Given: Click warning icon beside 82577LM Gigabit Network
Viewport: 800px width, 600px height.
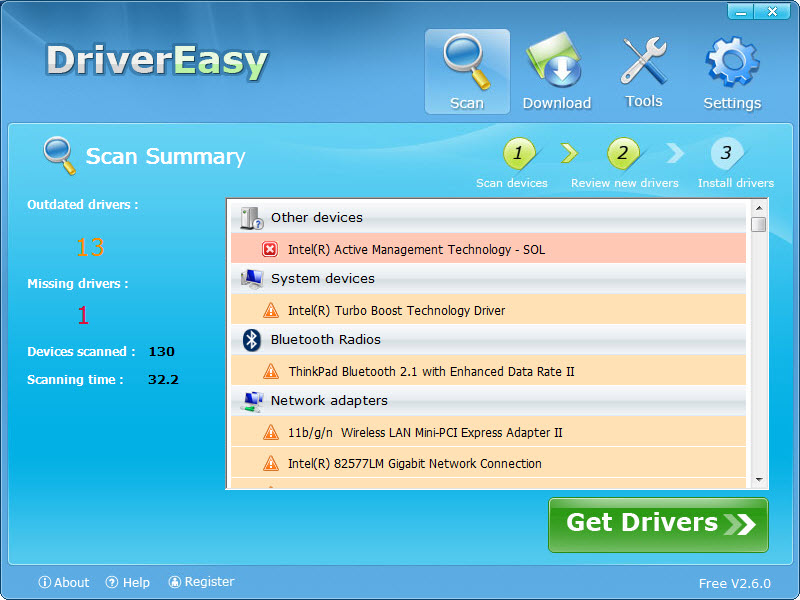Looking at the screenshot, I should (x=271, y=463).
